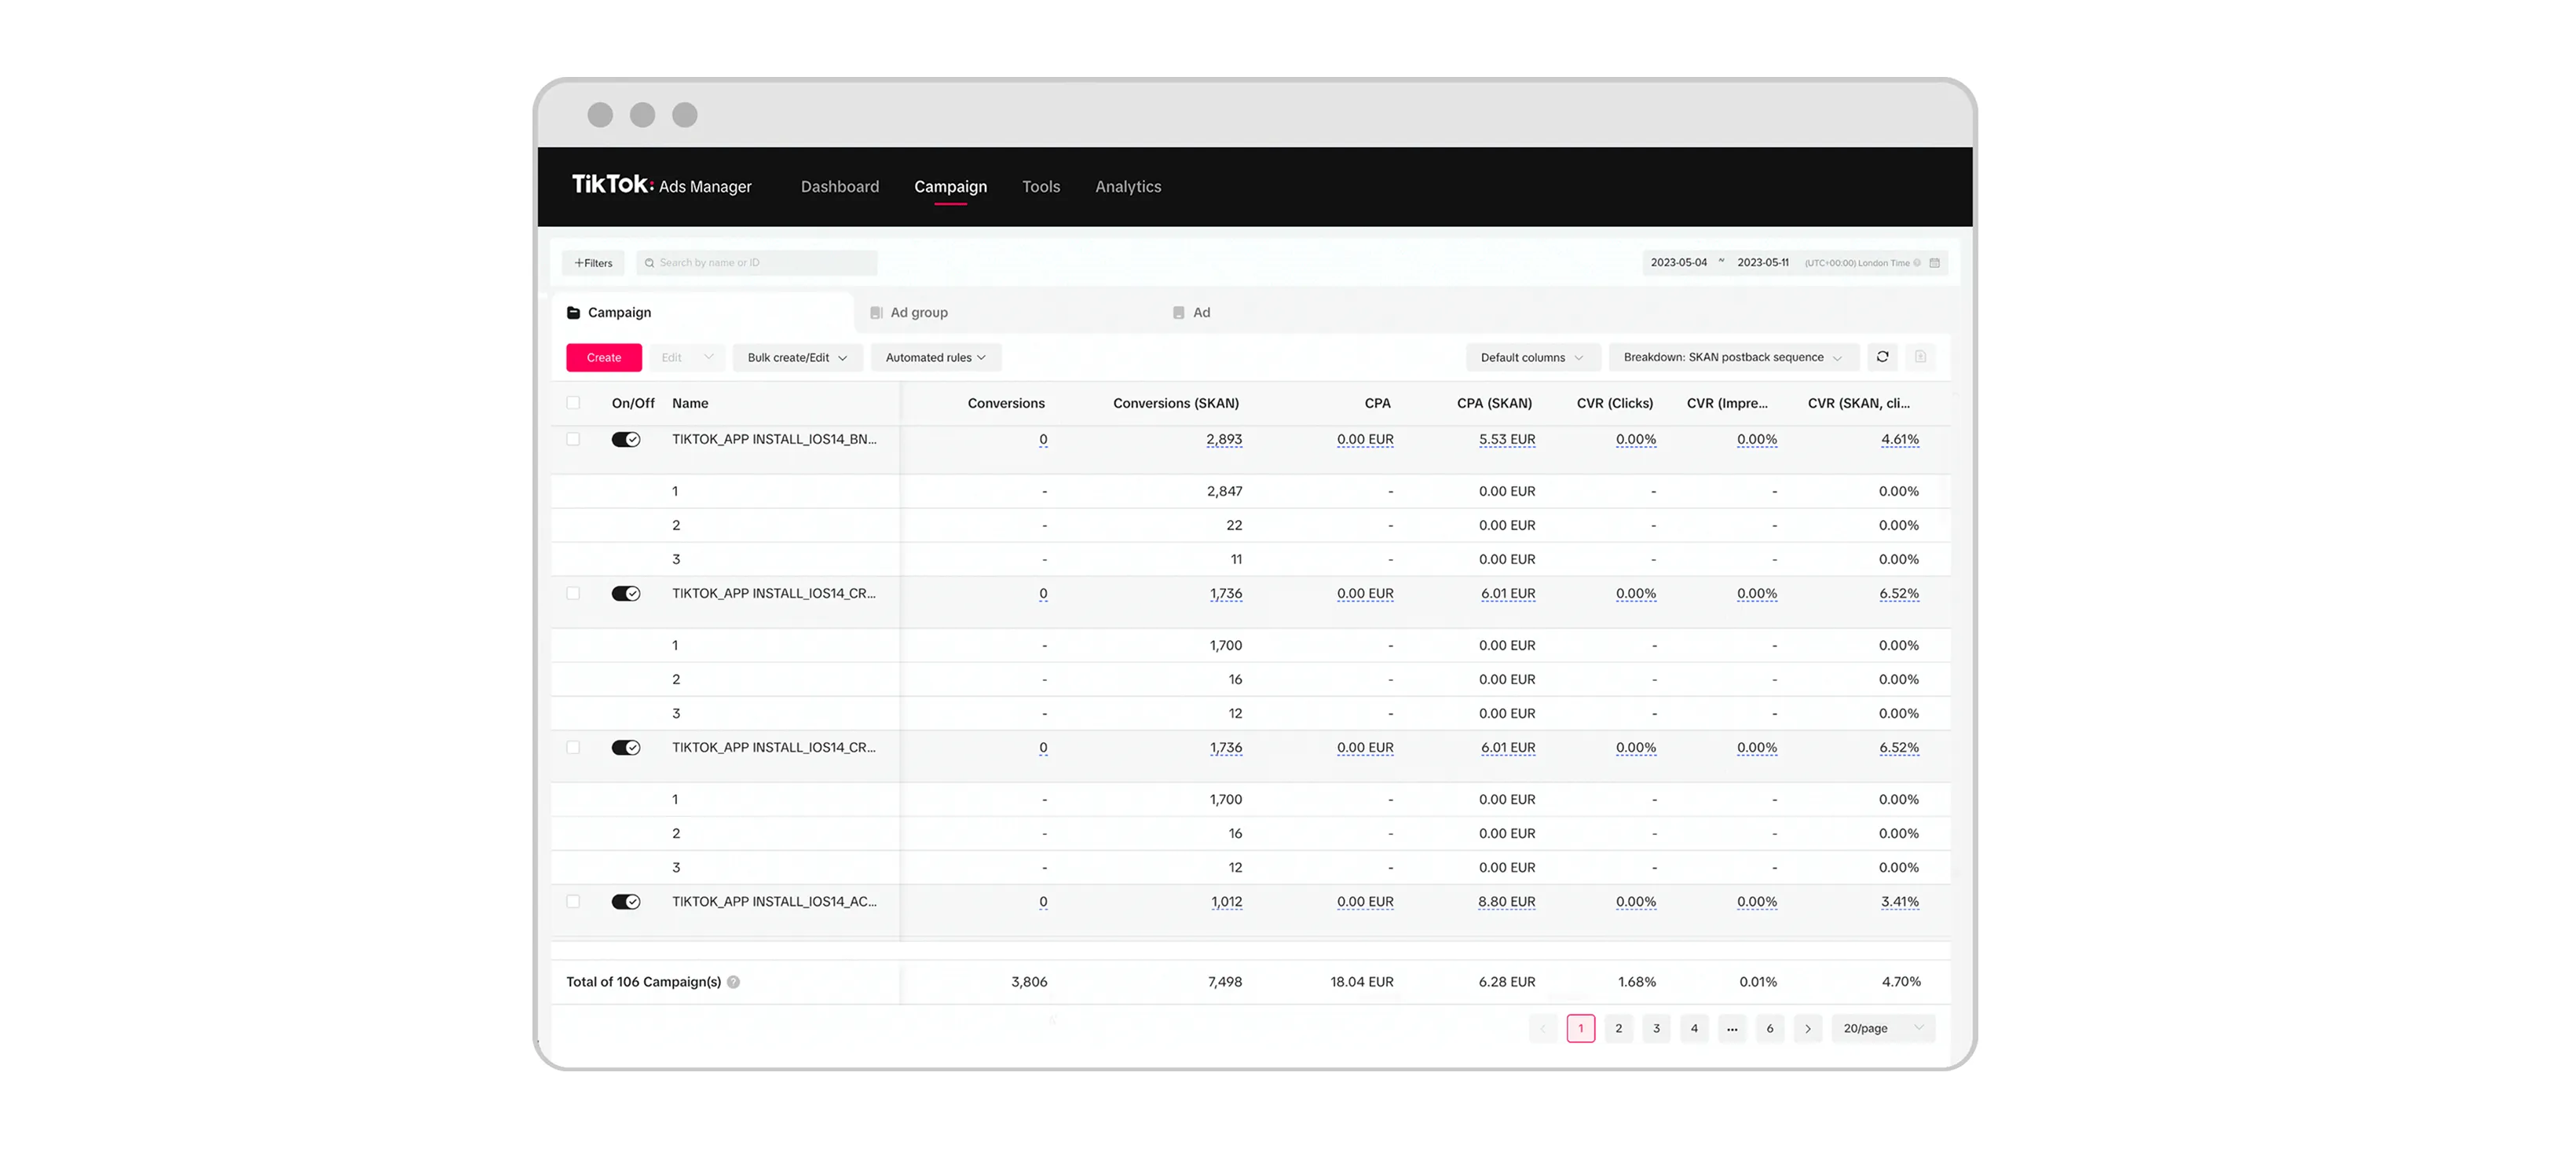Click the Campaign folder icon
This screenshot has height=1153, width=2576.
(573, 313)
